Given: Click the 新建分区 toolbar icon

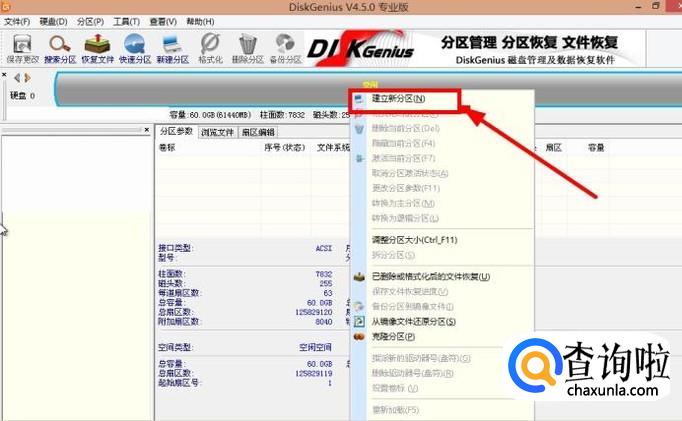Looking at the screenshot, I should tap(173, 48).
